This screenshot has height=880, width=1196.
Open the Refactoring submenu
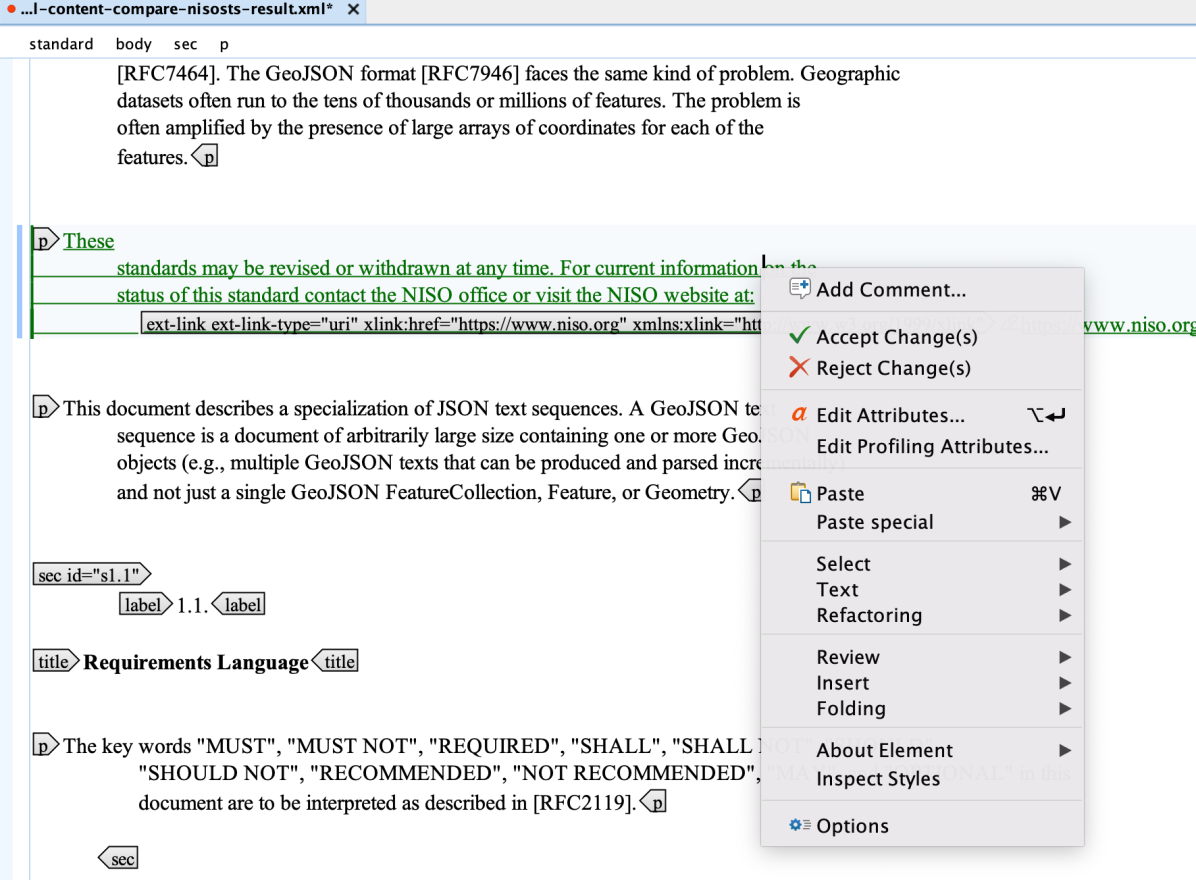pos(868,616)
